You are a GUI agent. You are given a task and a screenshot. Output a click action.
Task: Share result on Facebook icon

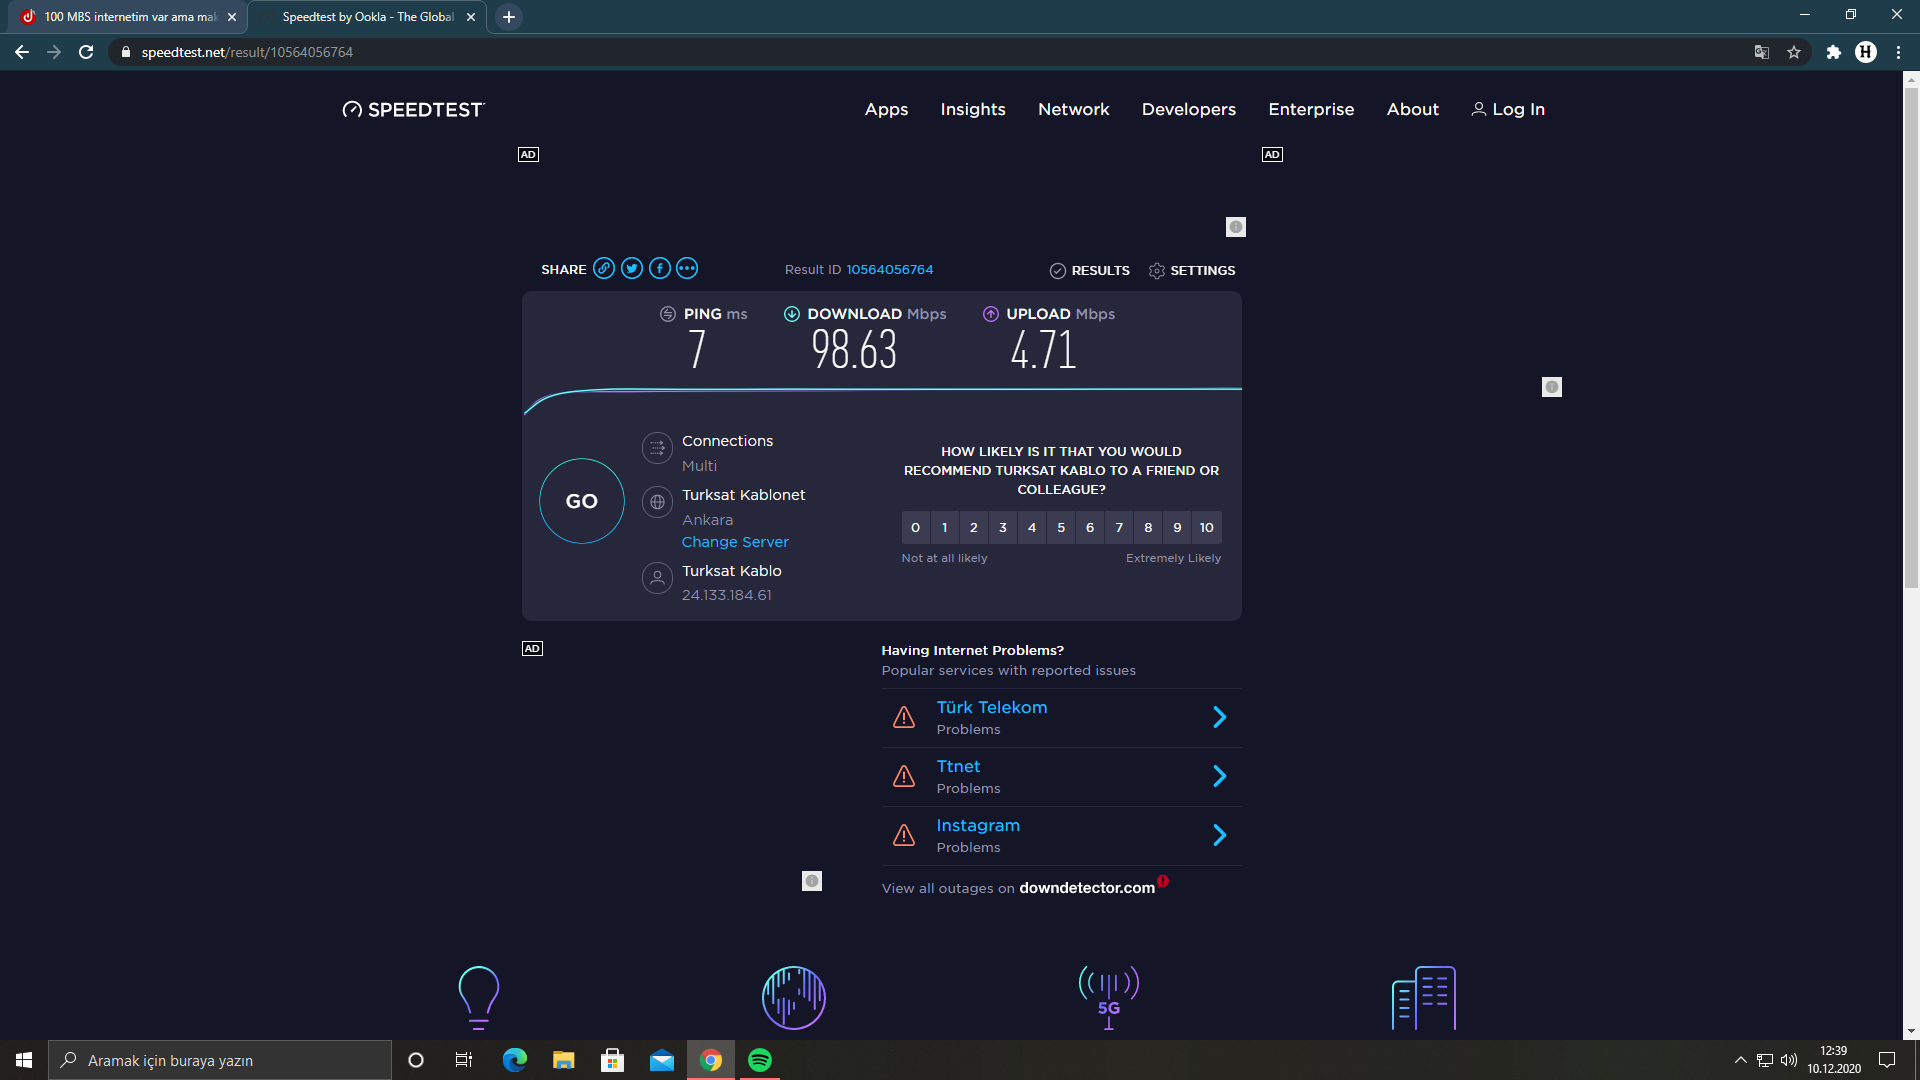click(x=660, y=269)
